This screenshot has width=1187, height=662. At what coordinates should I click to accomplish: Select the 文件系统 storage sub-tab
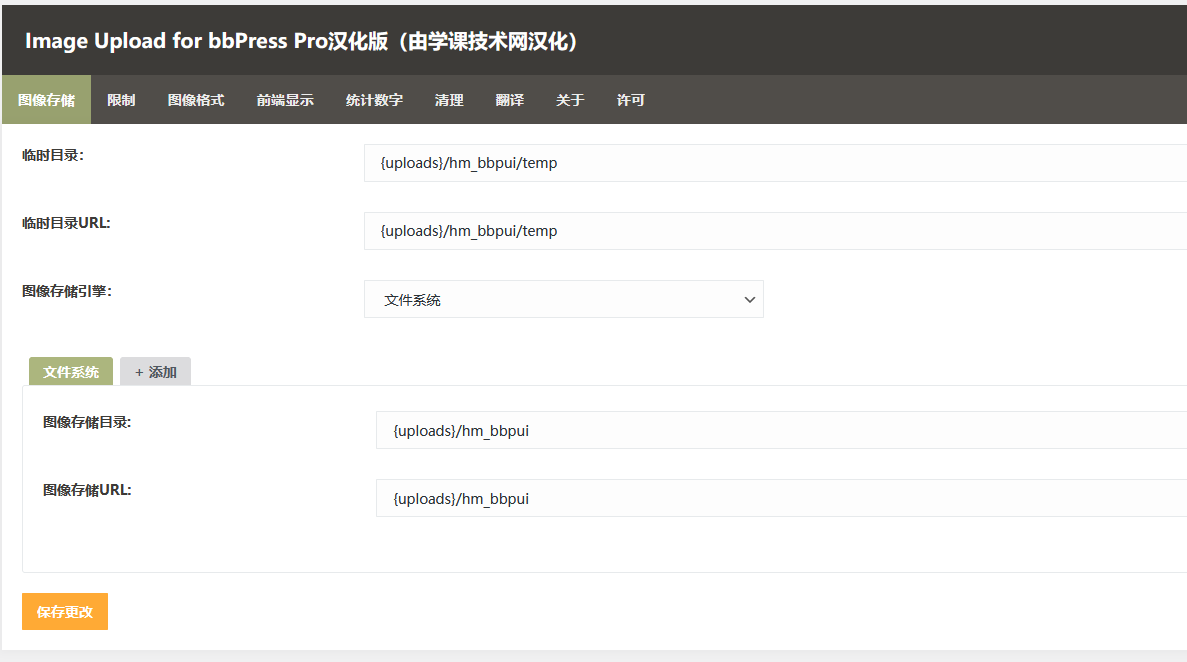[71, 372]
